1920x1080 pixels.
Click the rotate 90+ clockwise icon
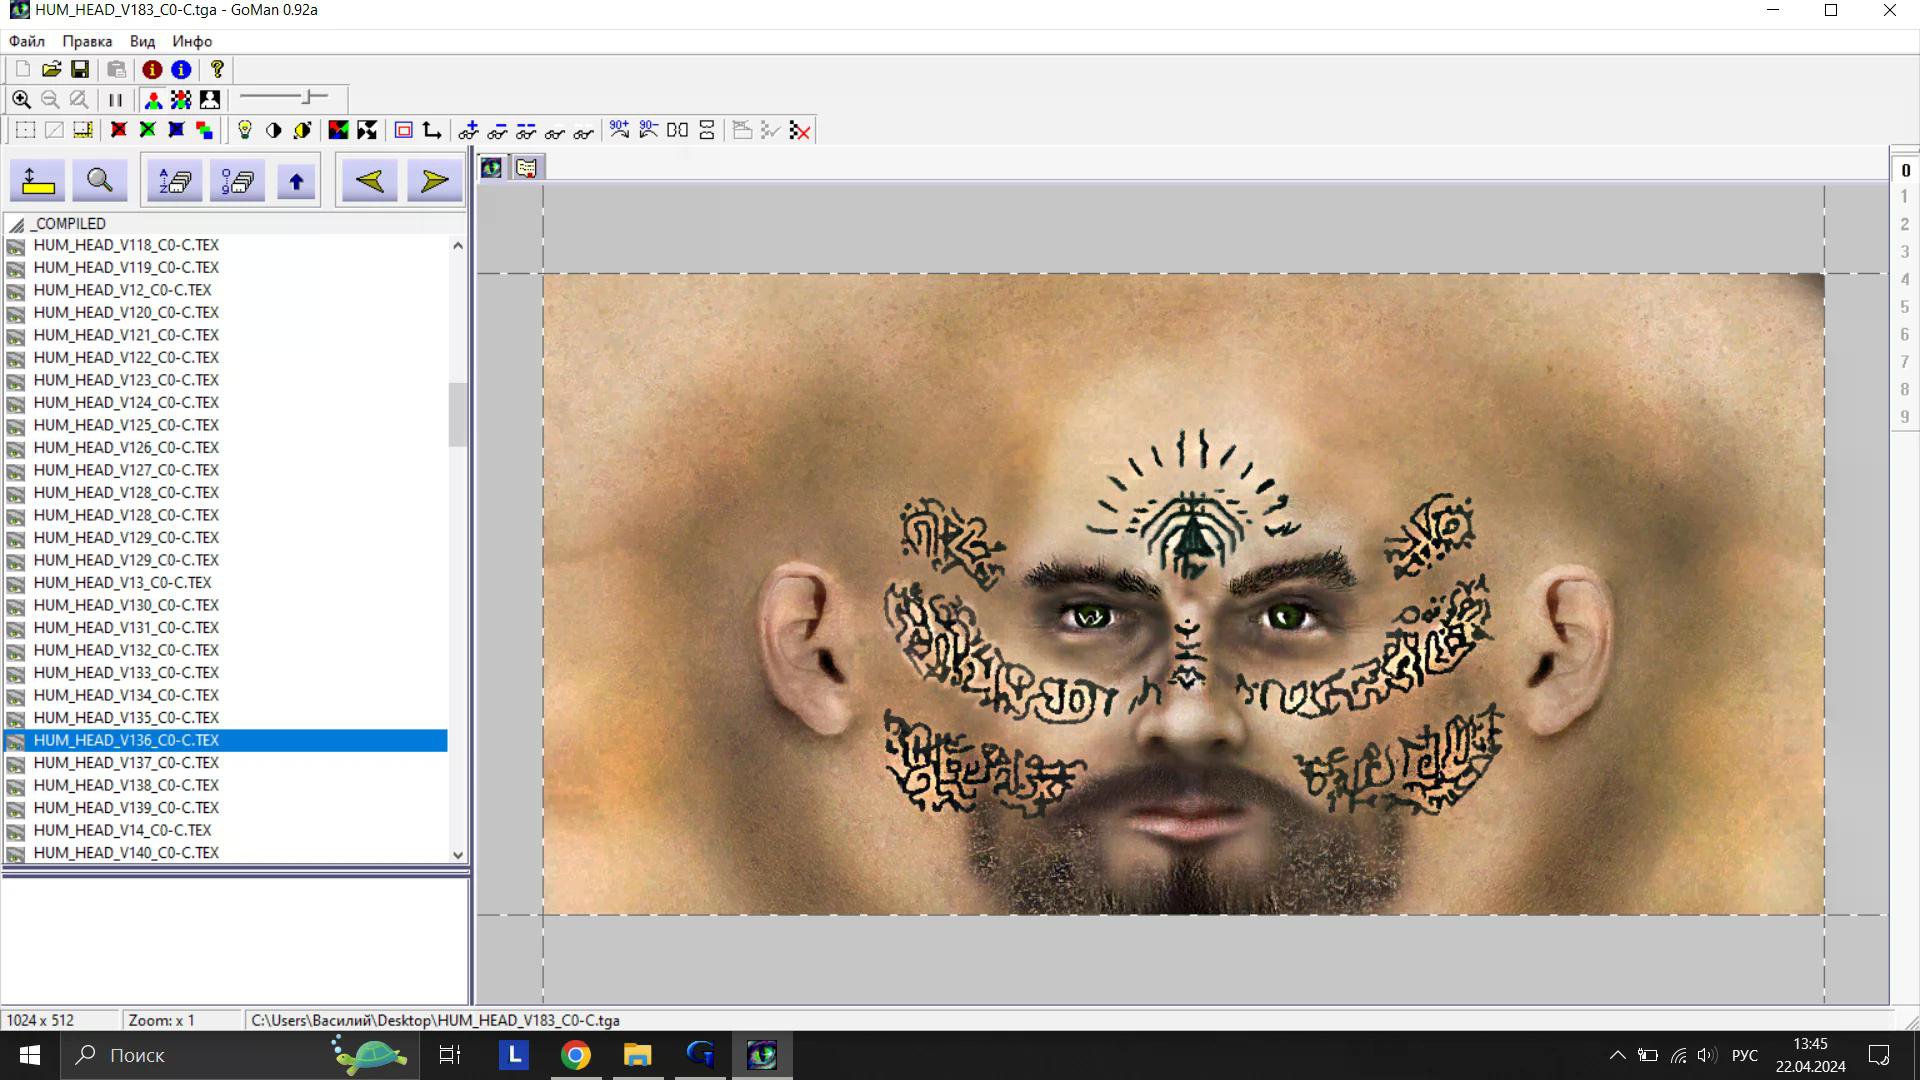coord(619,130)
